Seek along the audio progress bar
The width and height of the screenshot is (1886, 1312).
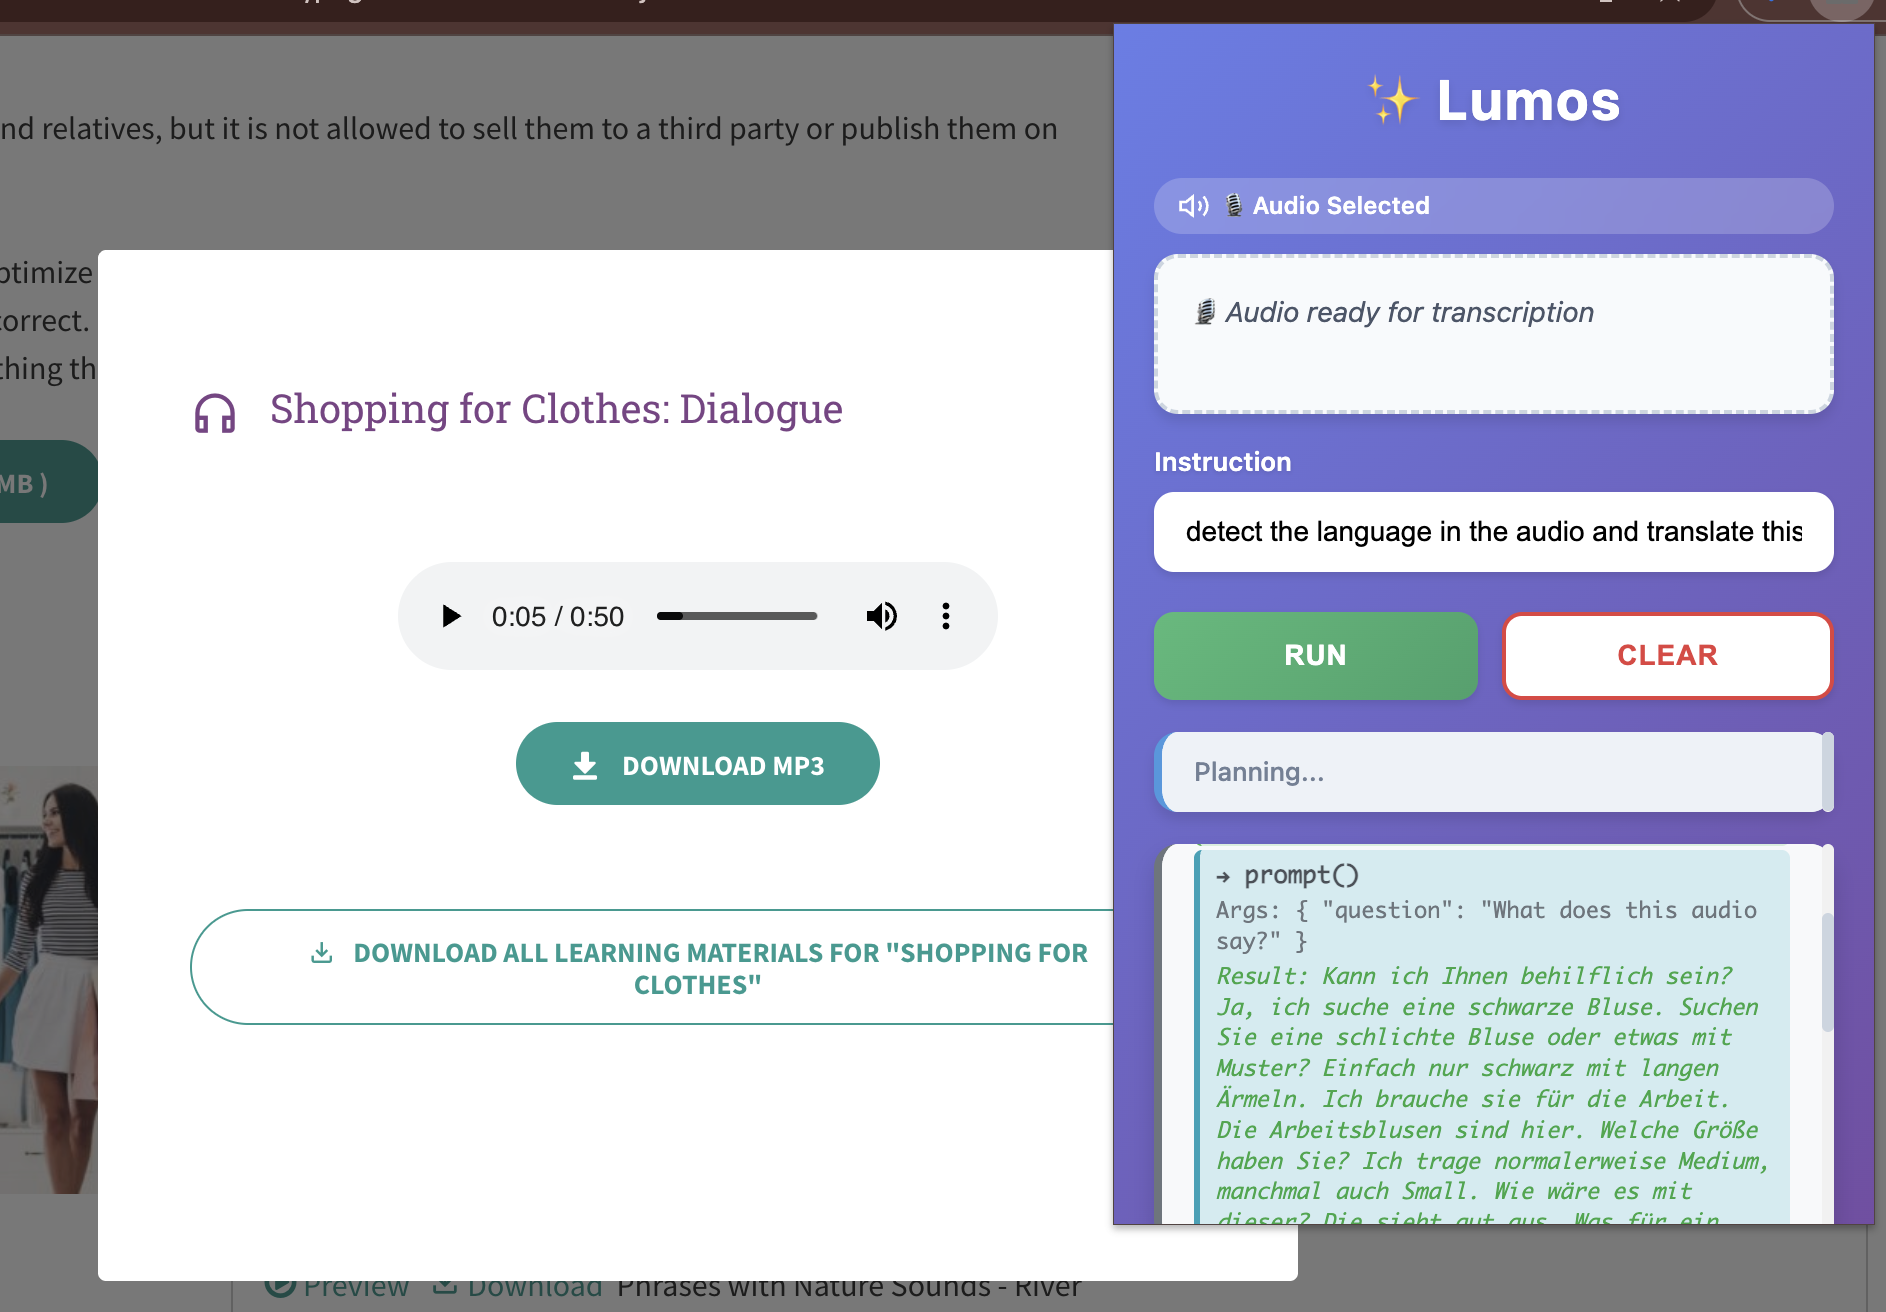click(x=737, y=616)
